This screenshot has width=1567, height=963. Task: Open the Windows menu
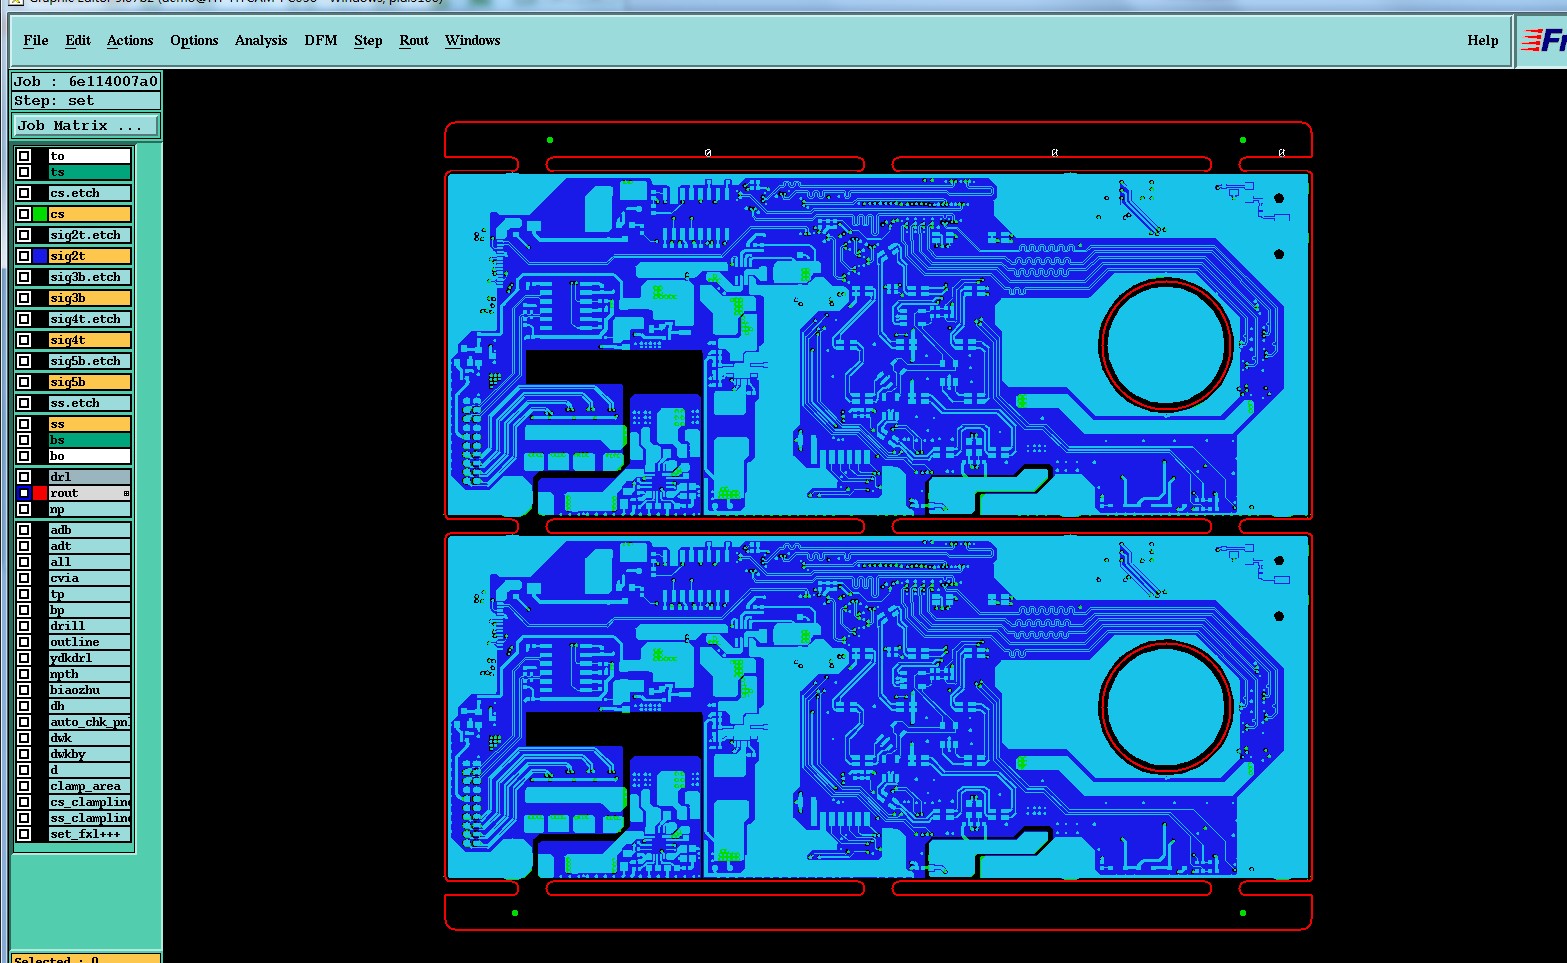click(x=473, y=40)
